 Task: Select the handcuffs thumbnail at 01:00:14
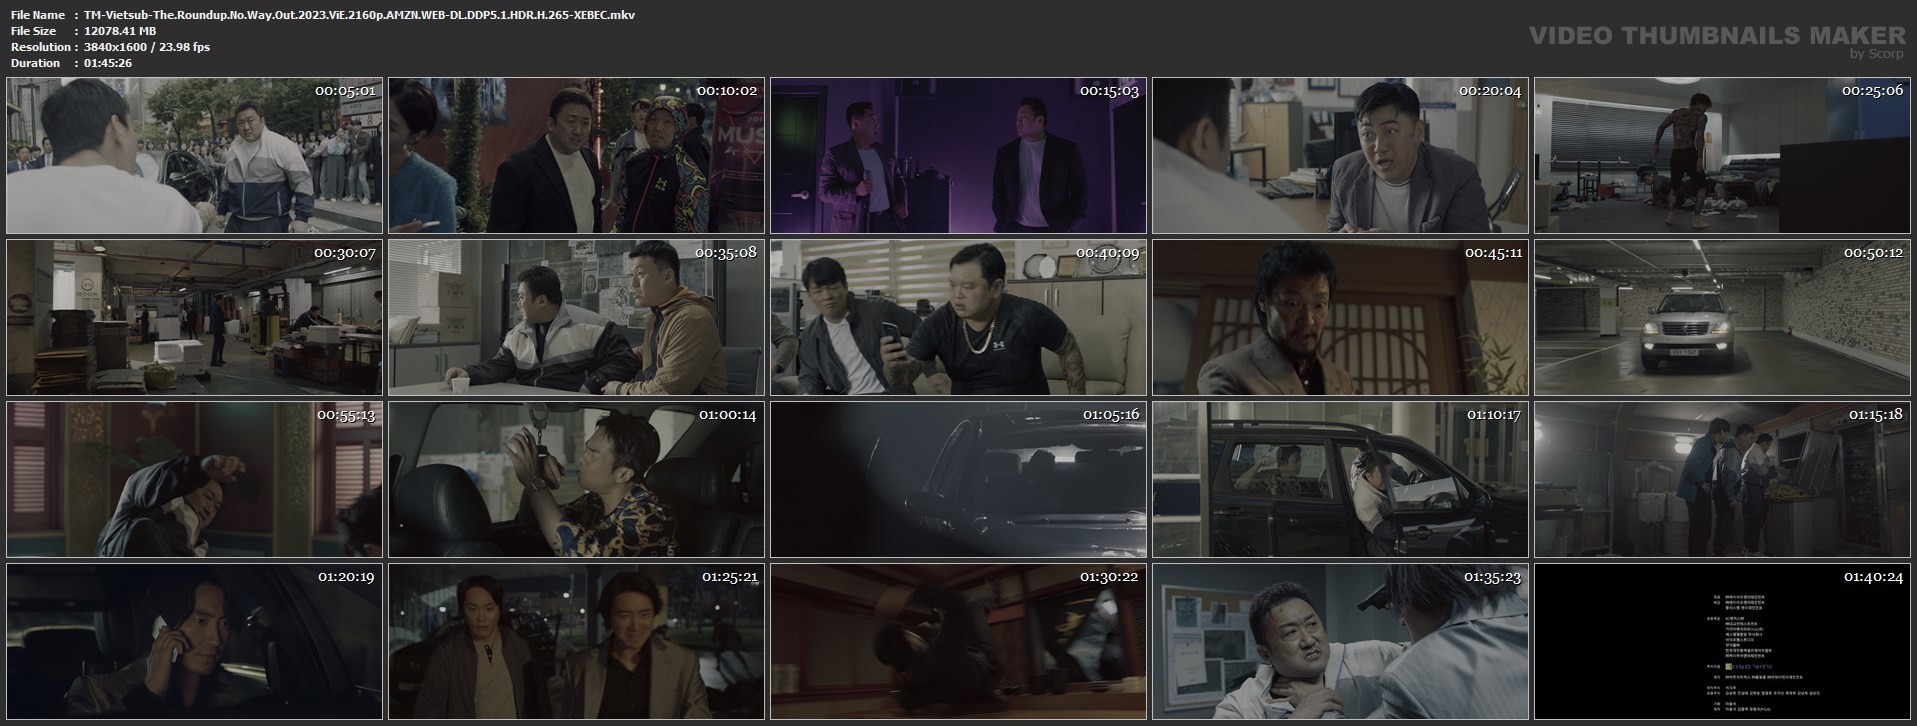point(576,479)
